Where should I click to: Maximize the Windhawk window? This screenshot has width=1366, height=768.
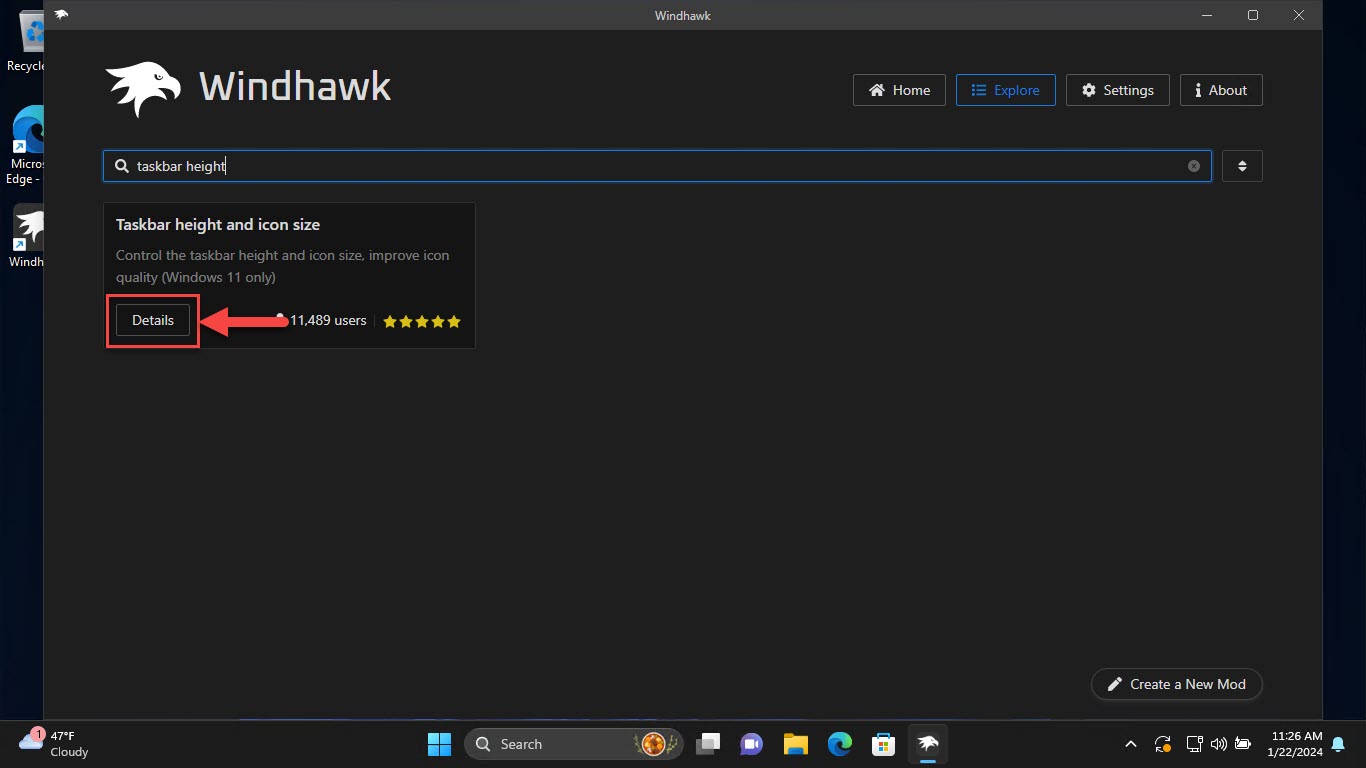[x=1253, y=15]
